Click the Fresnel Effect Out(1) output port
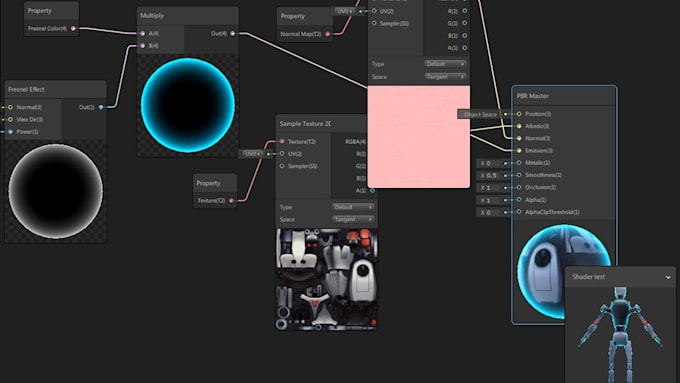This screenshot has width=680, height=383. (x=101, y=107)
